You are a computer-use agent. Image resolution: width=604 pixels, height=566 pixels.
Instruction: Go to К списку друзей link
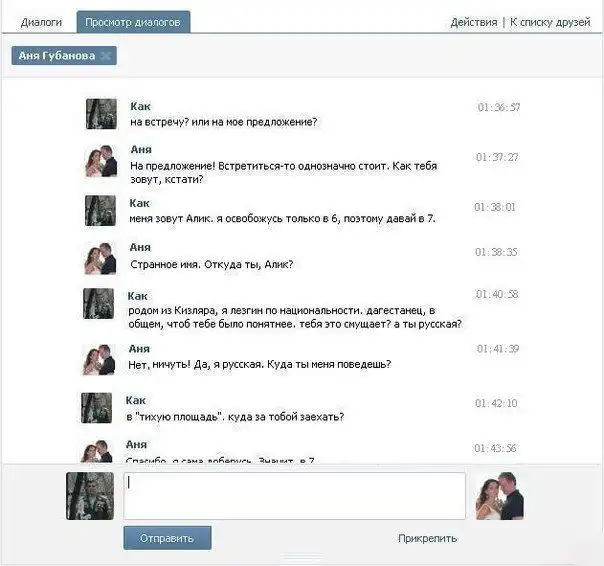pos(550,22)
